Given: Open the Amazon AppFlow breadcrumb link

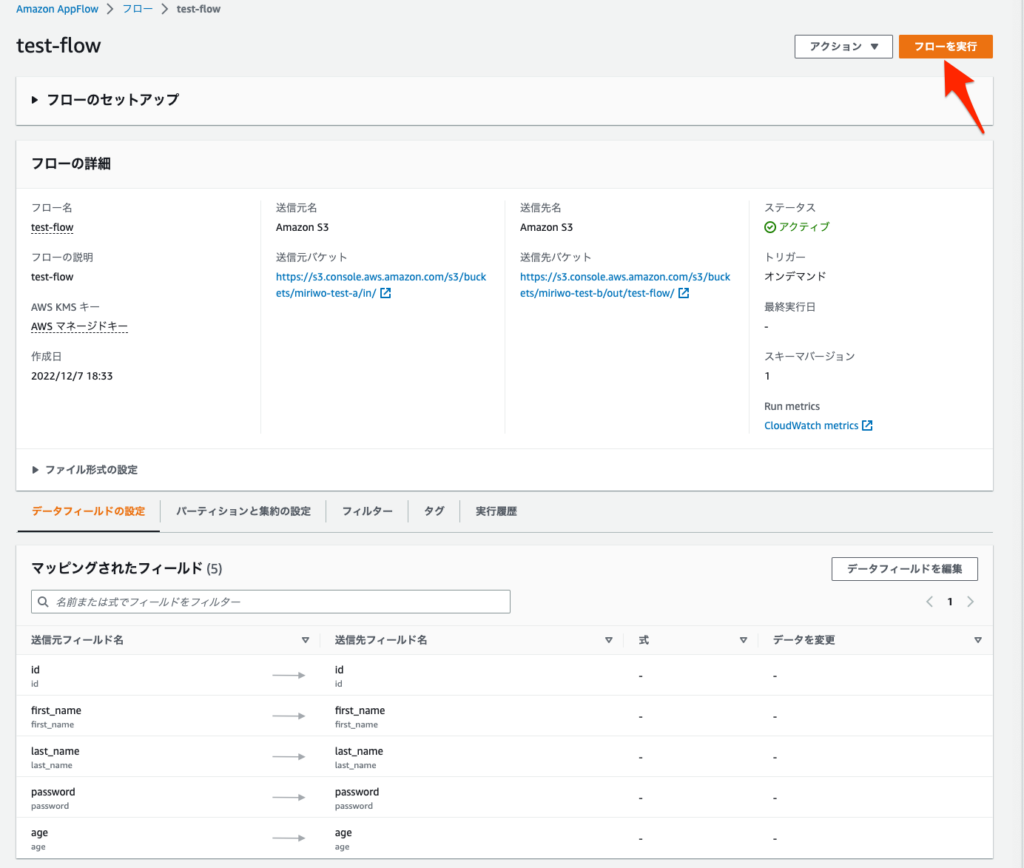Looking at the screenshot, I should [x=57, y=8].
